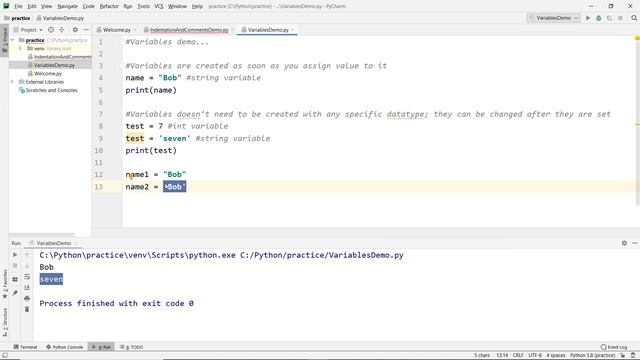640x360 pixels.
Task: Open the Terminal tool window
Action: [x=25, y=347]
